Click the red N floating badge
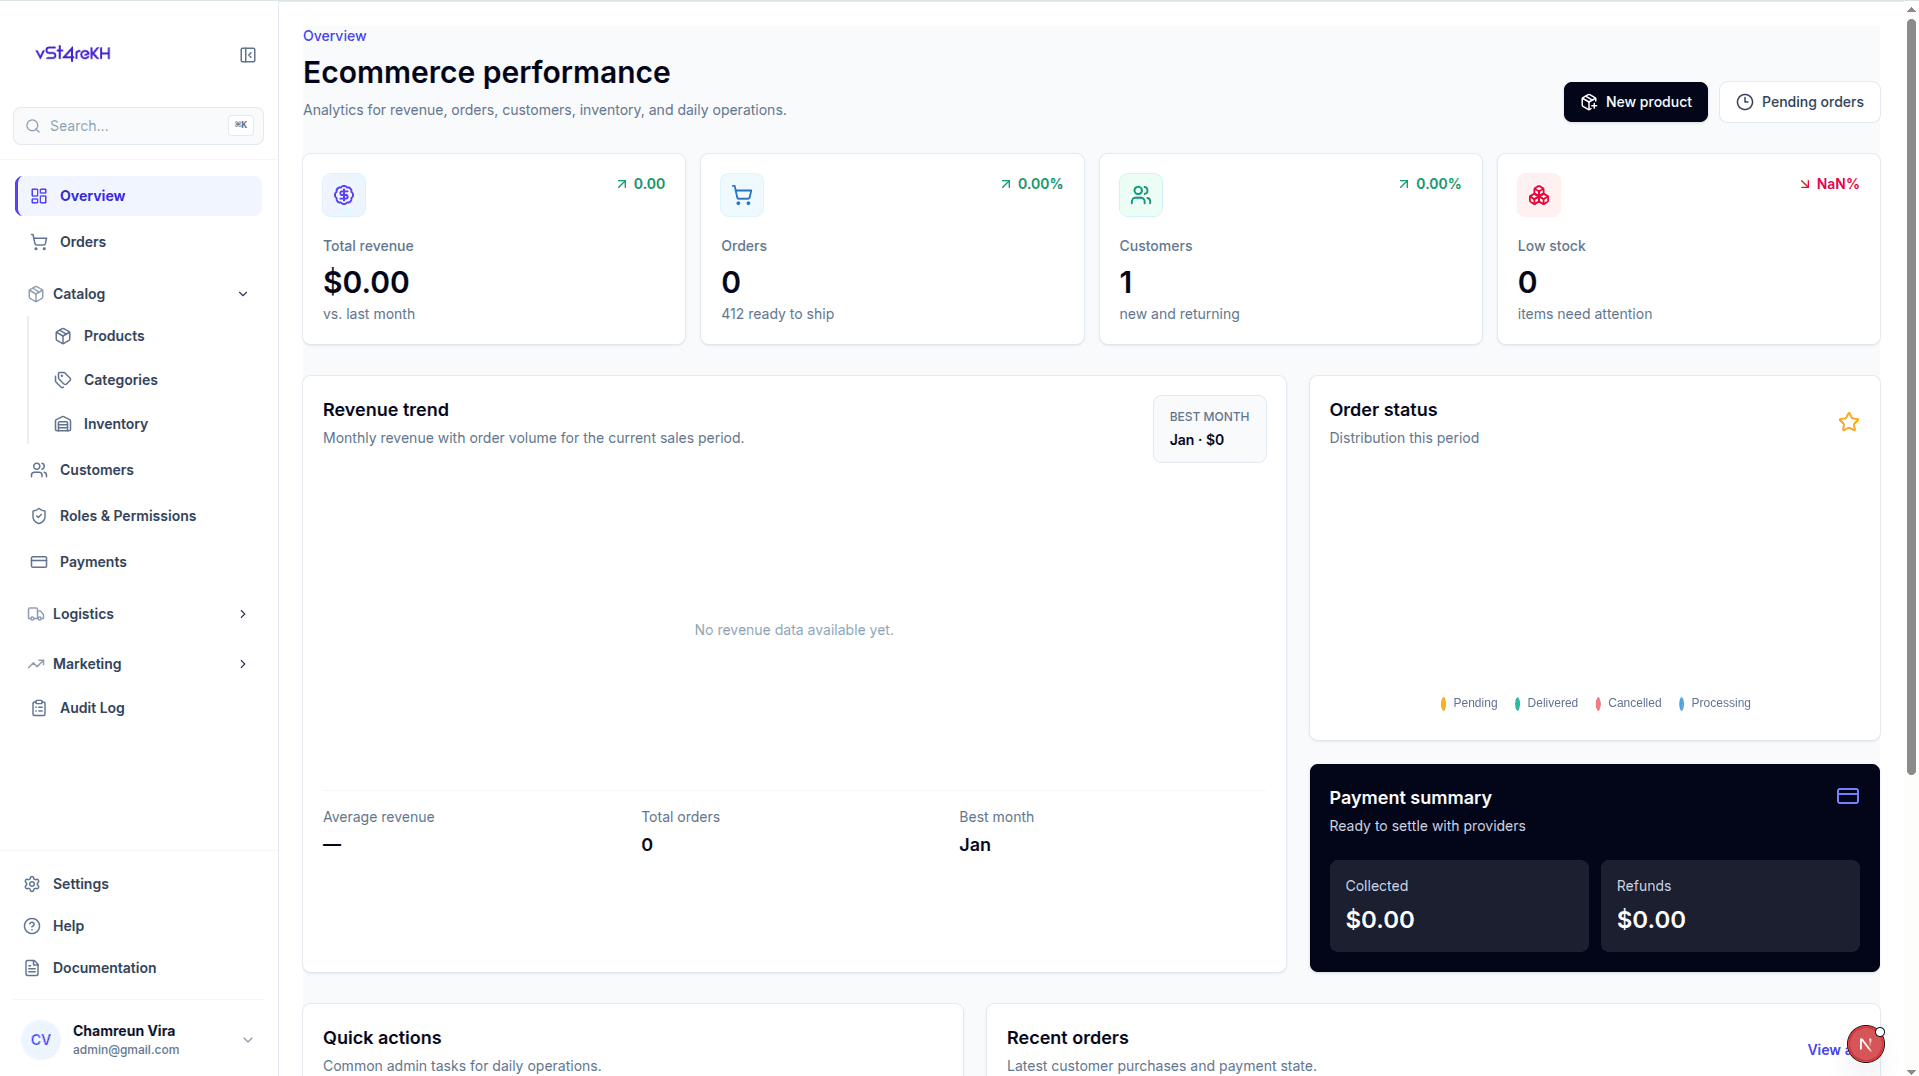Screen dimensions: 1919x1076 1866,1044
